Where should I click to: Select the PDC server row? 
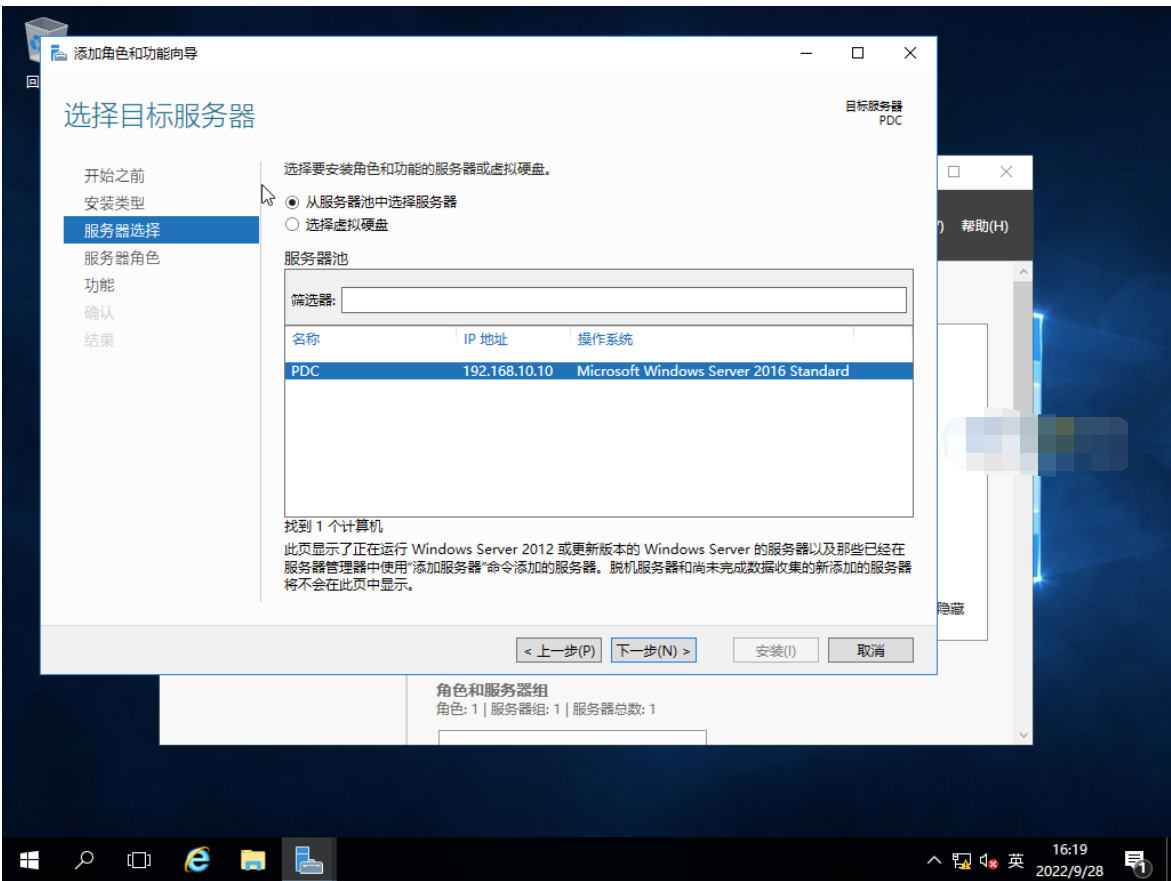(x=598, y=371)
